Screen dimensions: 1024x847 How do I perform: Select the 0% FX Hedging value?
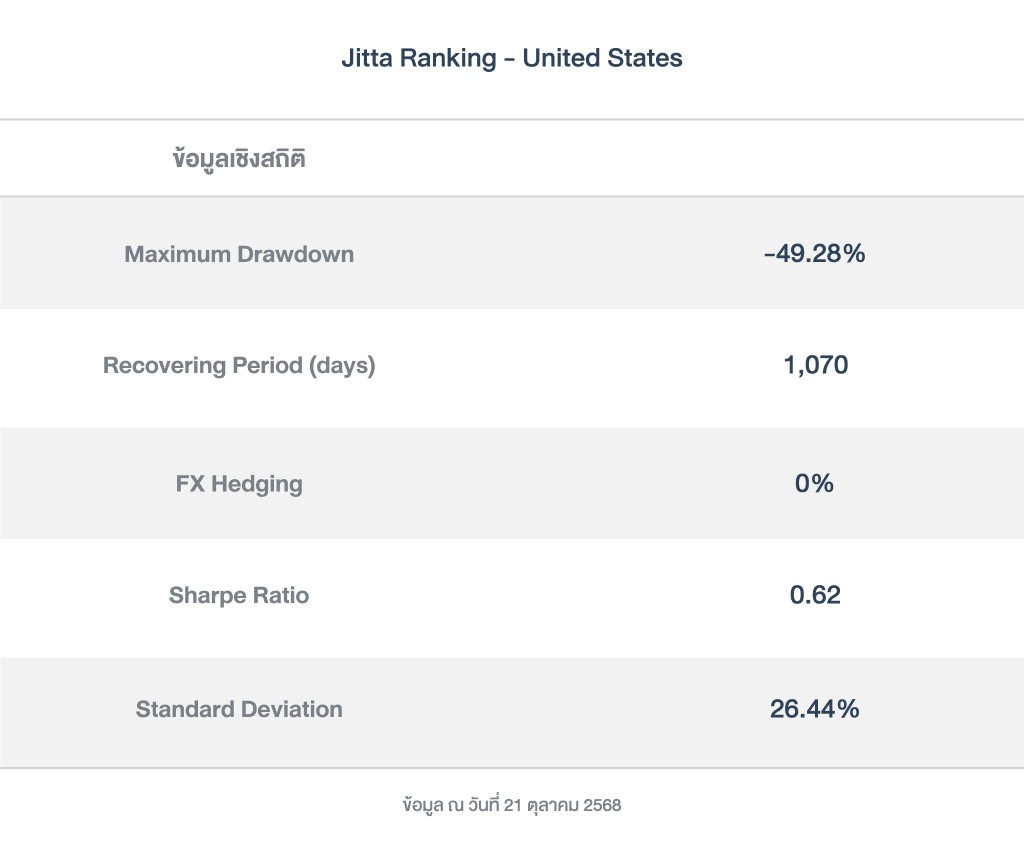[814, 484]
